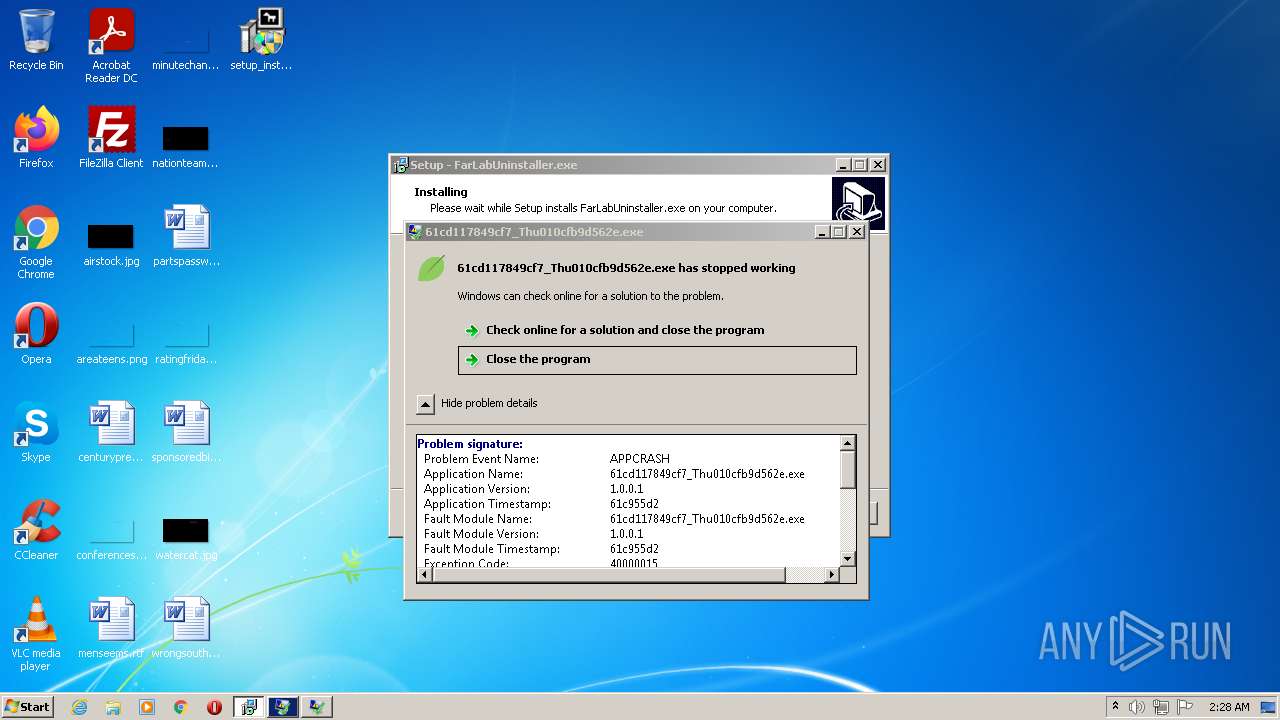
Task: Close the crash dialog window
Action: click(856, 232)
